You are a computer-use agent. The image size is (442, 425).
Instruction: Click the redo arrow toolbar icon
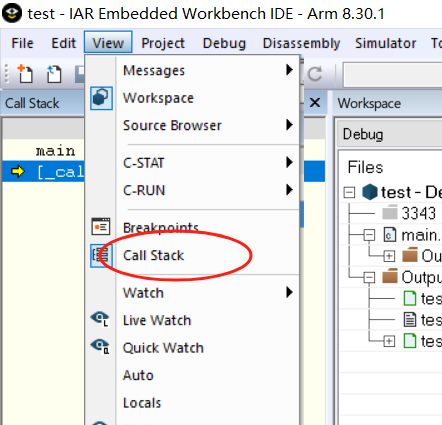click(x=315, y=74)
